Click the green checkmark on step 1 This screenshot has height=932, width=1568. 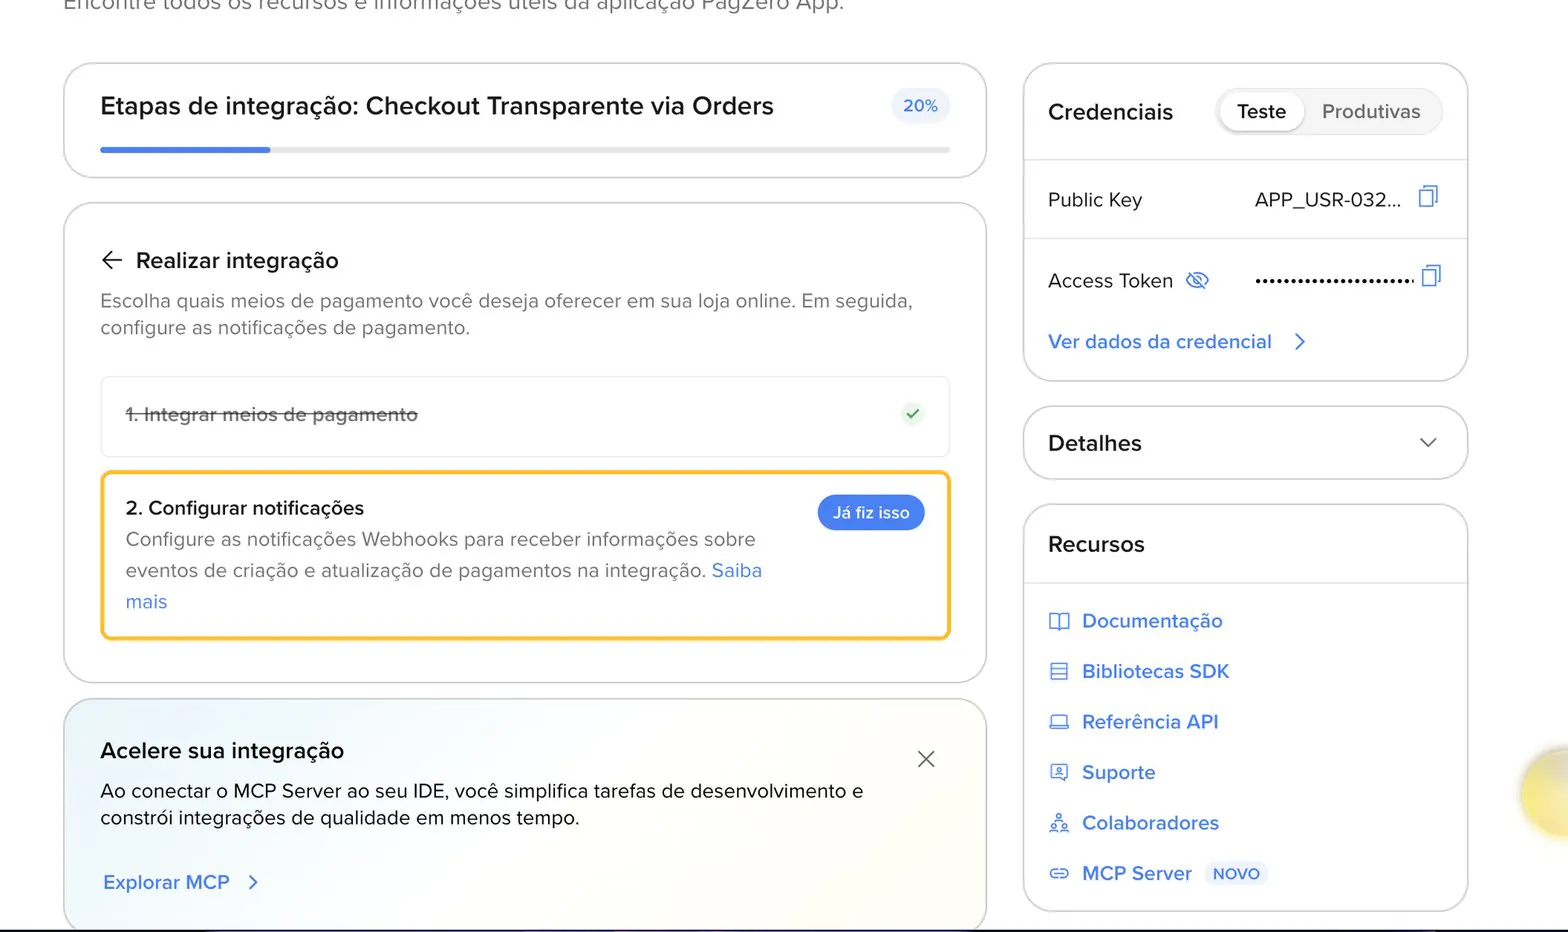tap(912, 413)
